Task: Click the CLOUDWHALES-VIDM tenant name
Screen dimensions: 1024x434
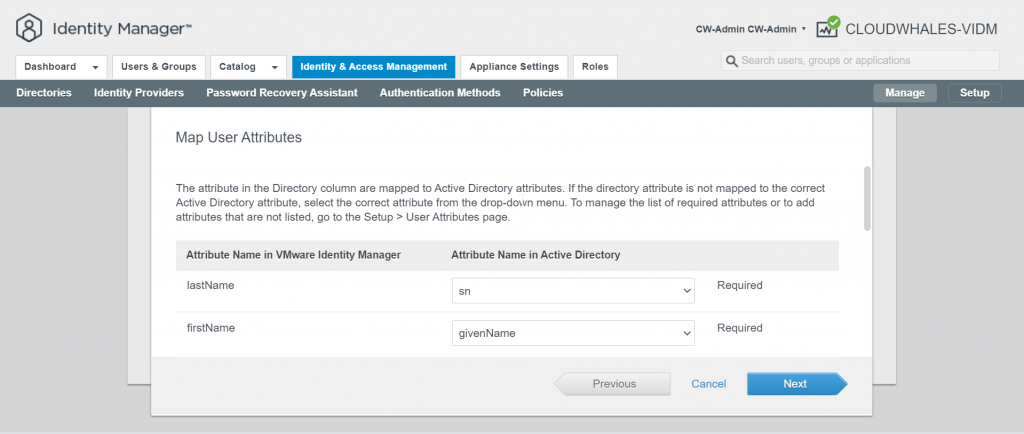Action: (x=921, y=29)
